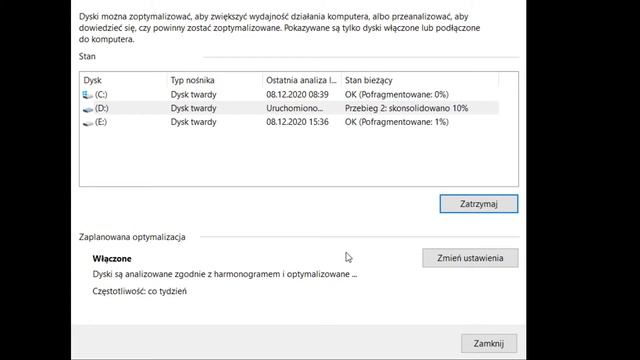This screenshot has height=360, width=640.
Task: Sort by the Dysk column header
Action: [x=124, y=80]
